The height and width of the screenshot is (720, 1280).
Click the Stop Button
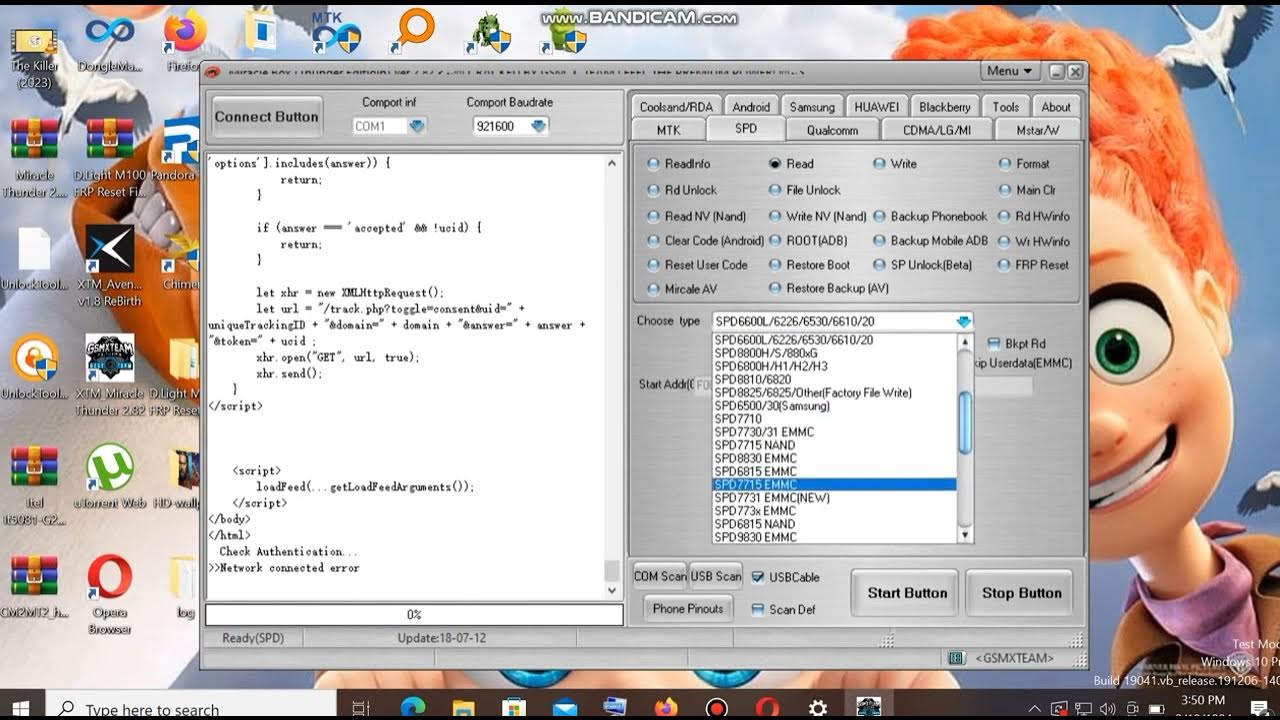(x=1021, y=593)
